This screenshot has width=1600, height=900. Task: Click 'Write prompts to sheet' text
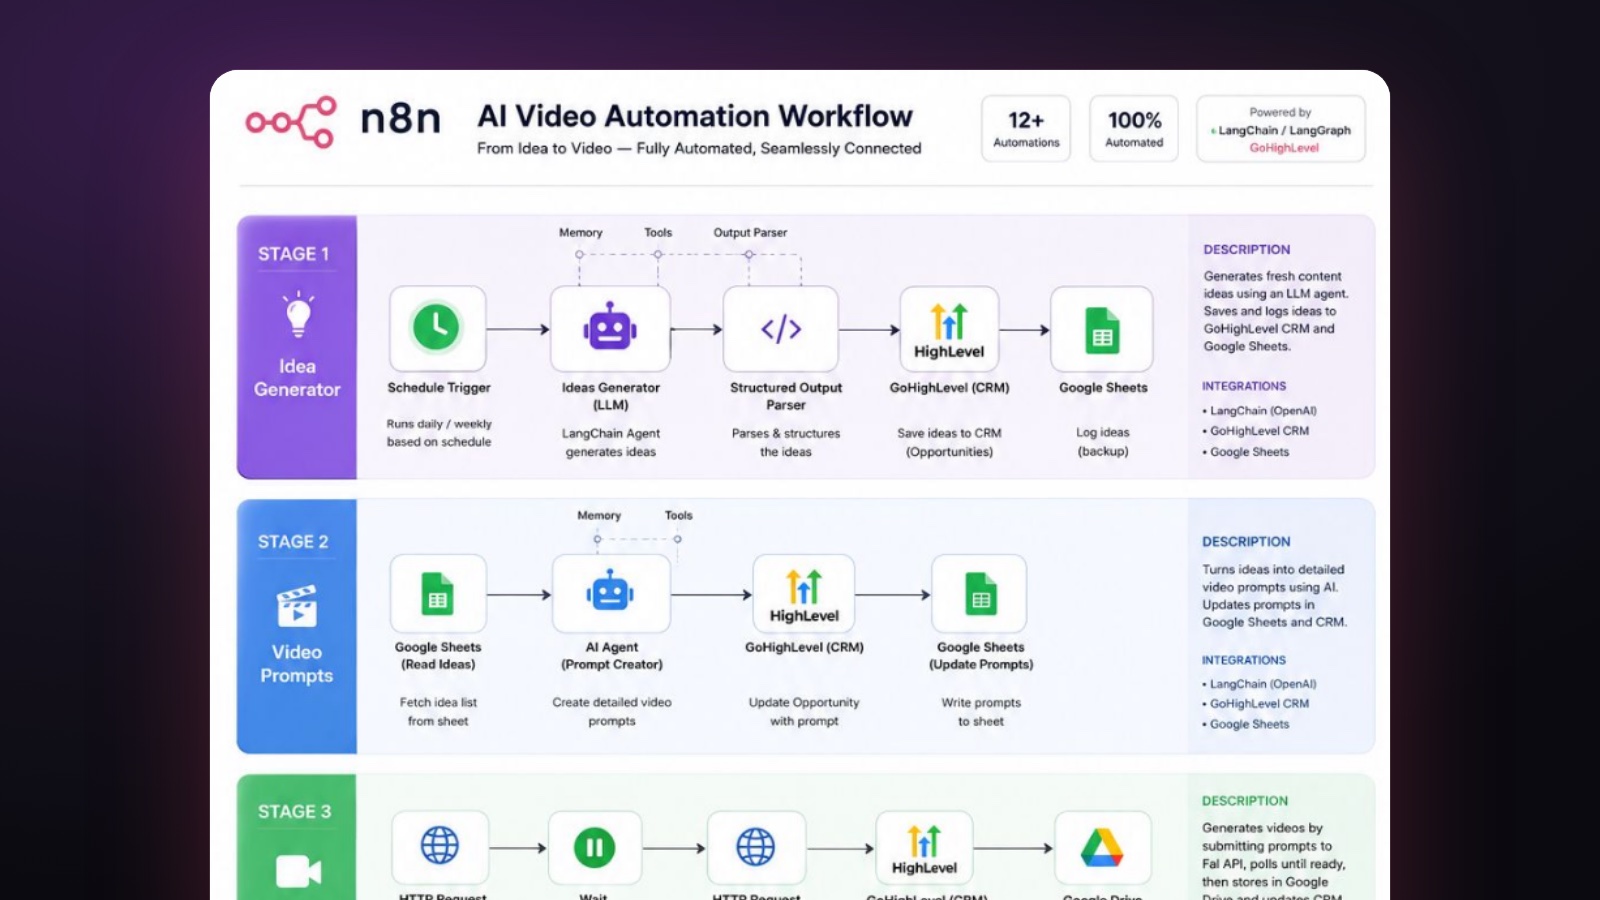(x=981, y=712)
